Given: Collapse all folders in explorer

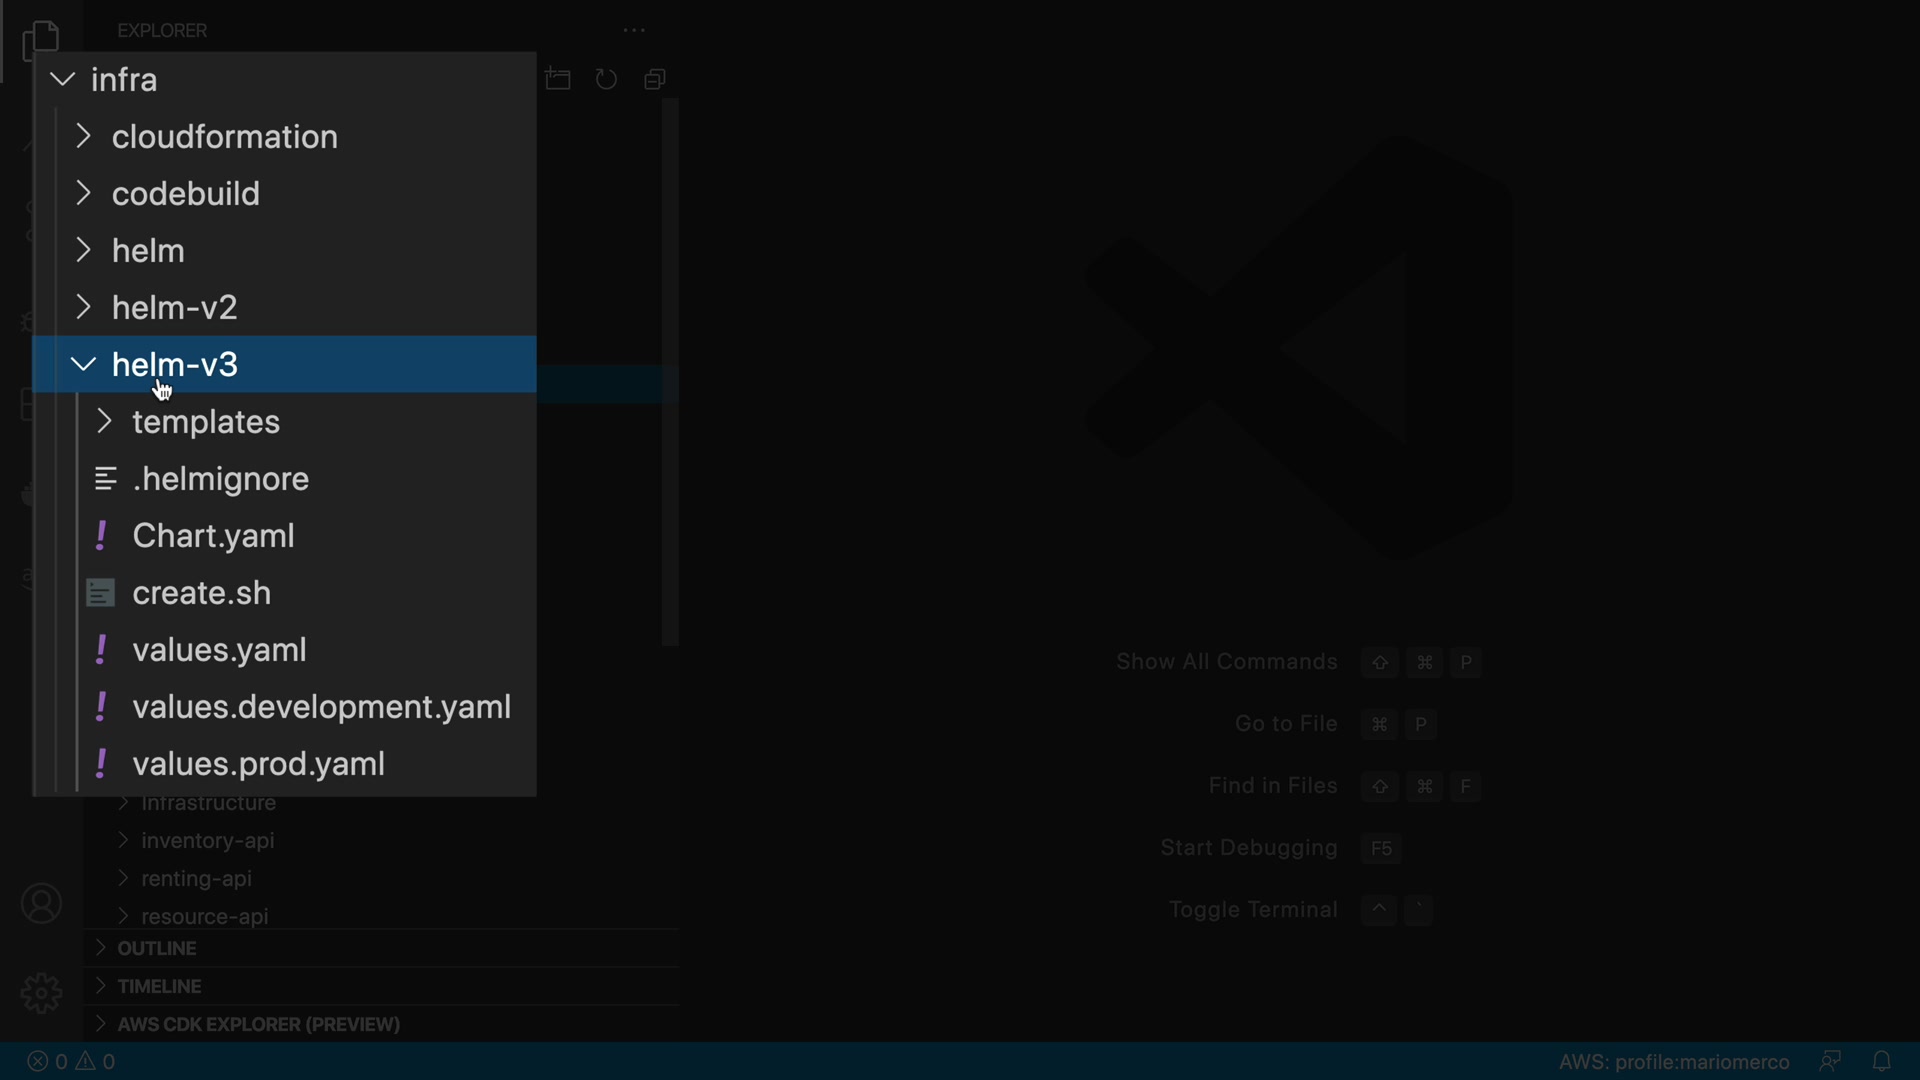Looking at the screenshot, I should 655,79.
